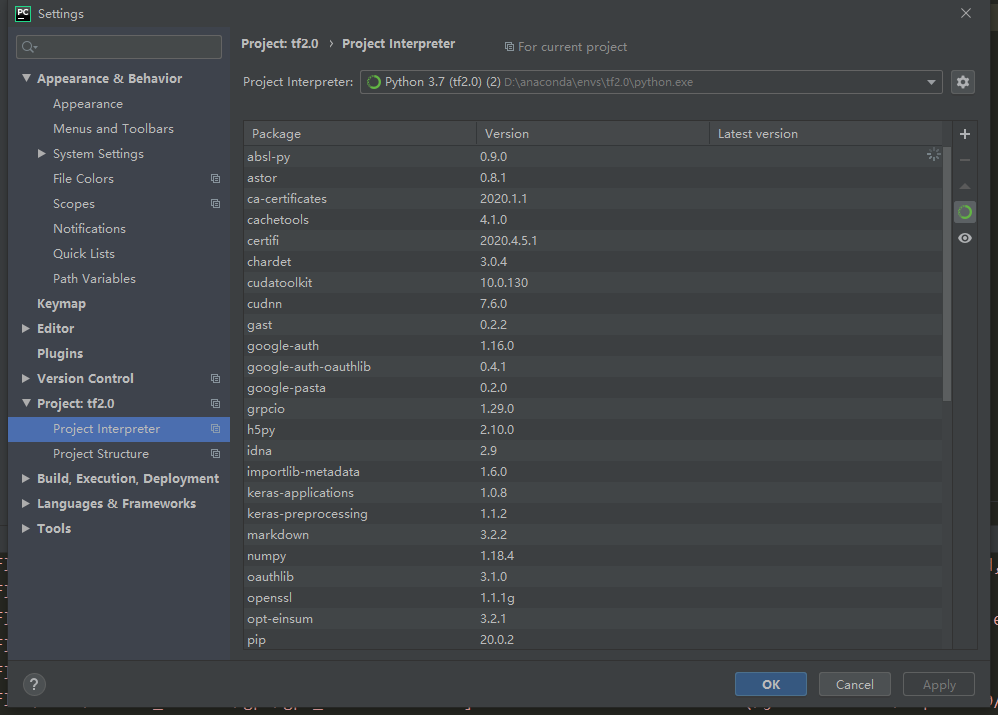Click the Cancel button
This screenshot has width=998, height=715.
(855, 684)
